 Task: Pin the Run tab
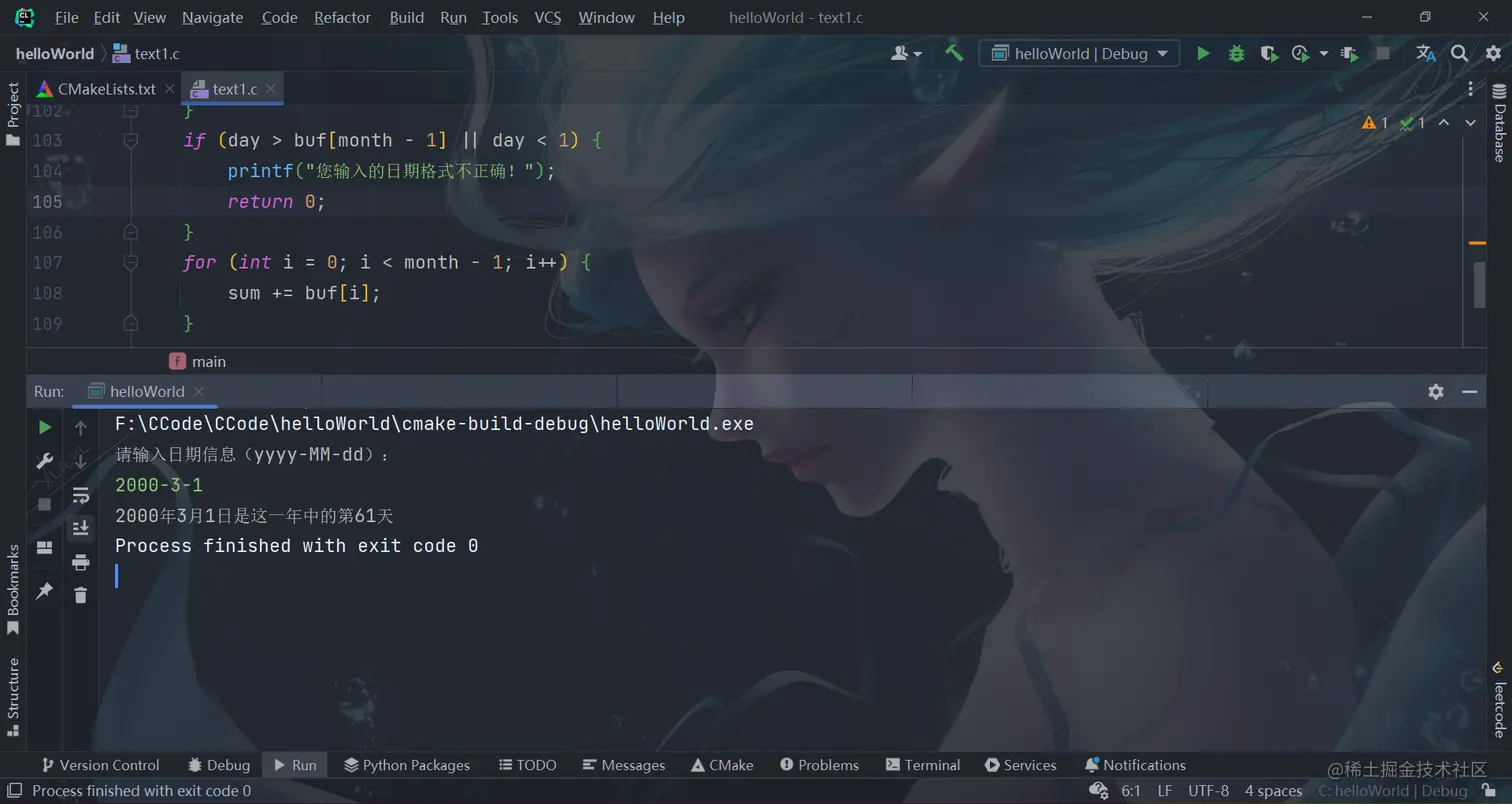pyautogui.click(x=44, y=591)
